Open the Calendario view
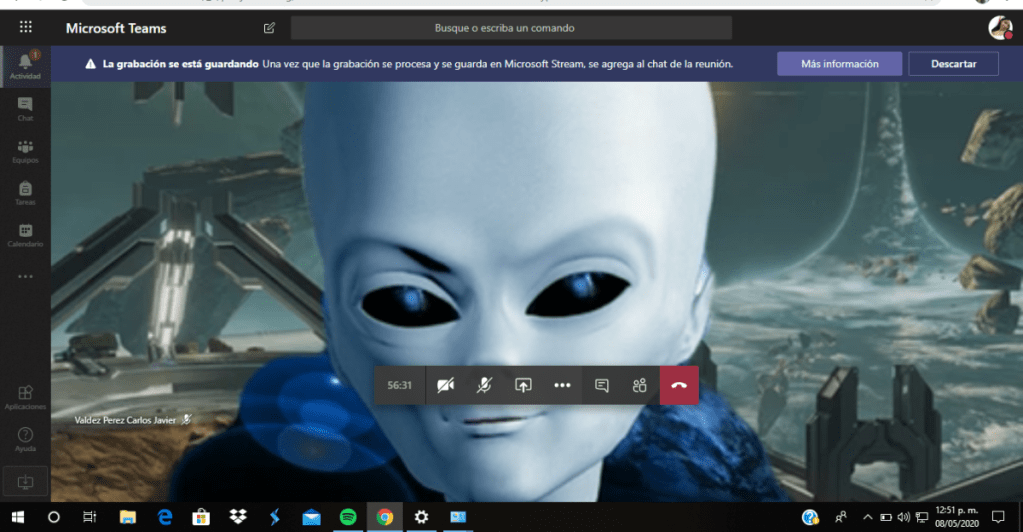1023x532 pixels. click(x=25, y=235)
